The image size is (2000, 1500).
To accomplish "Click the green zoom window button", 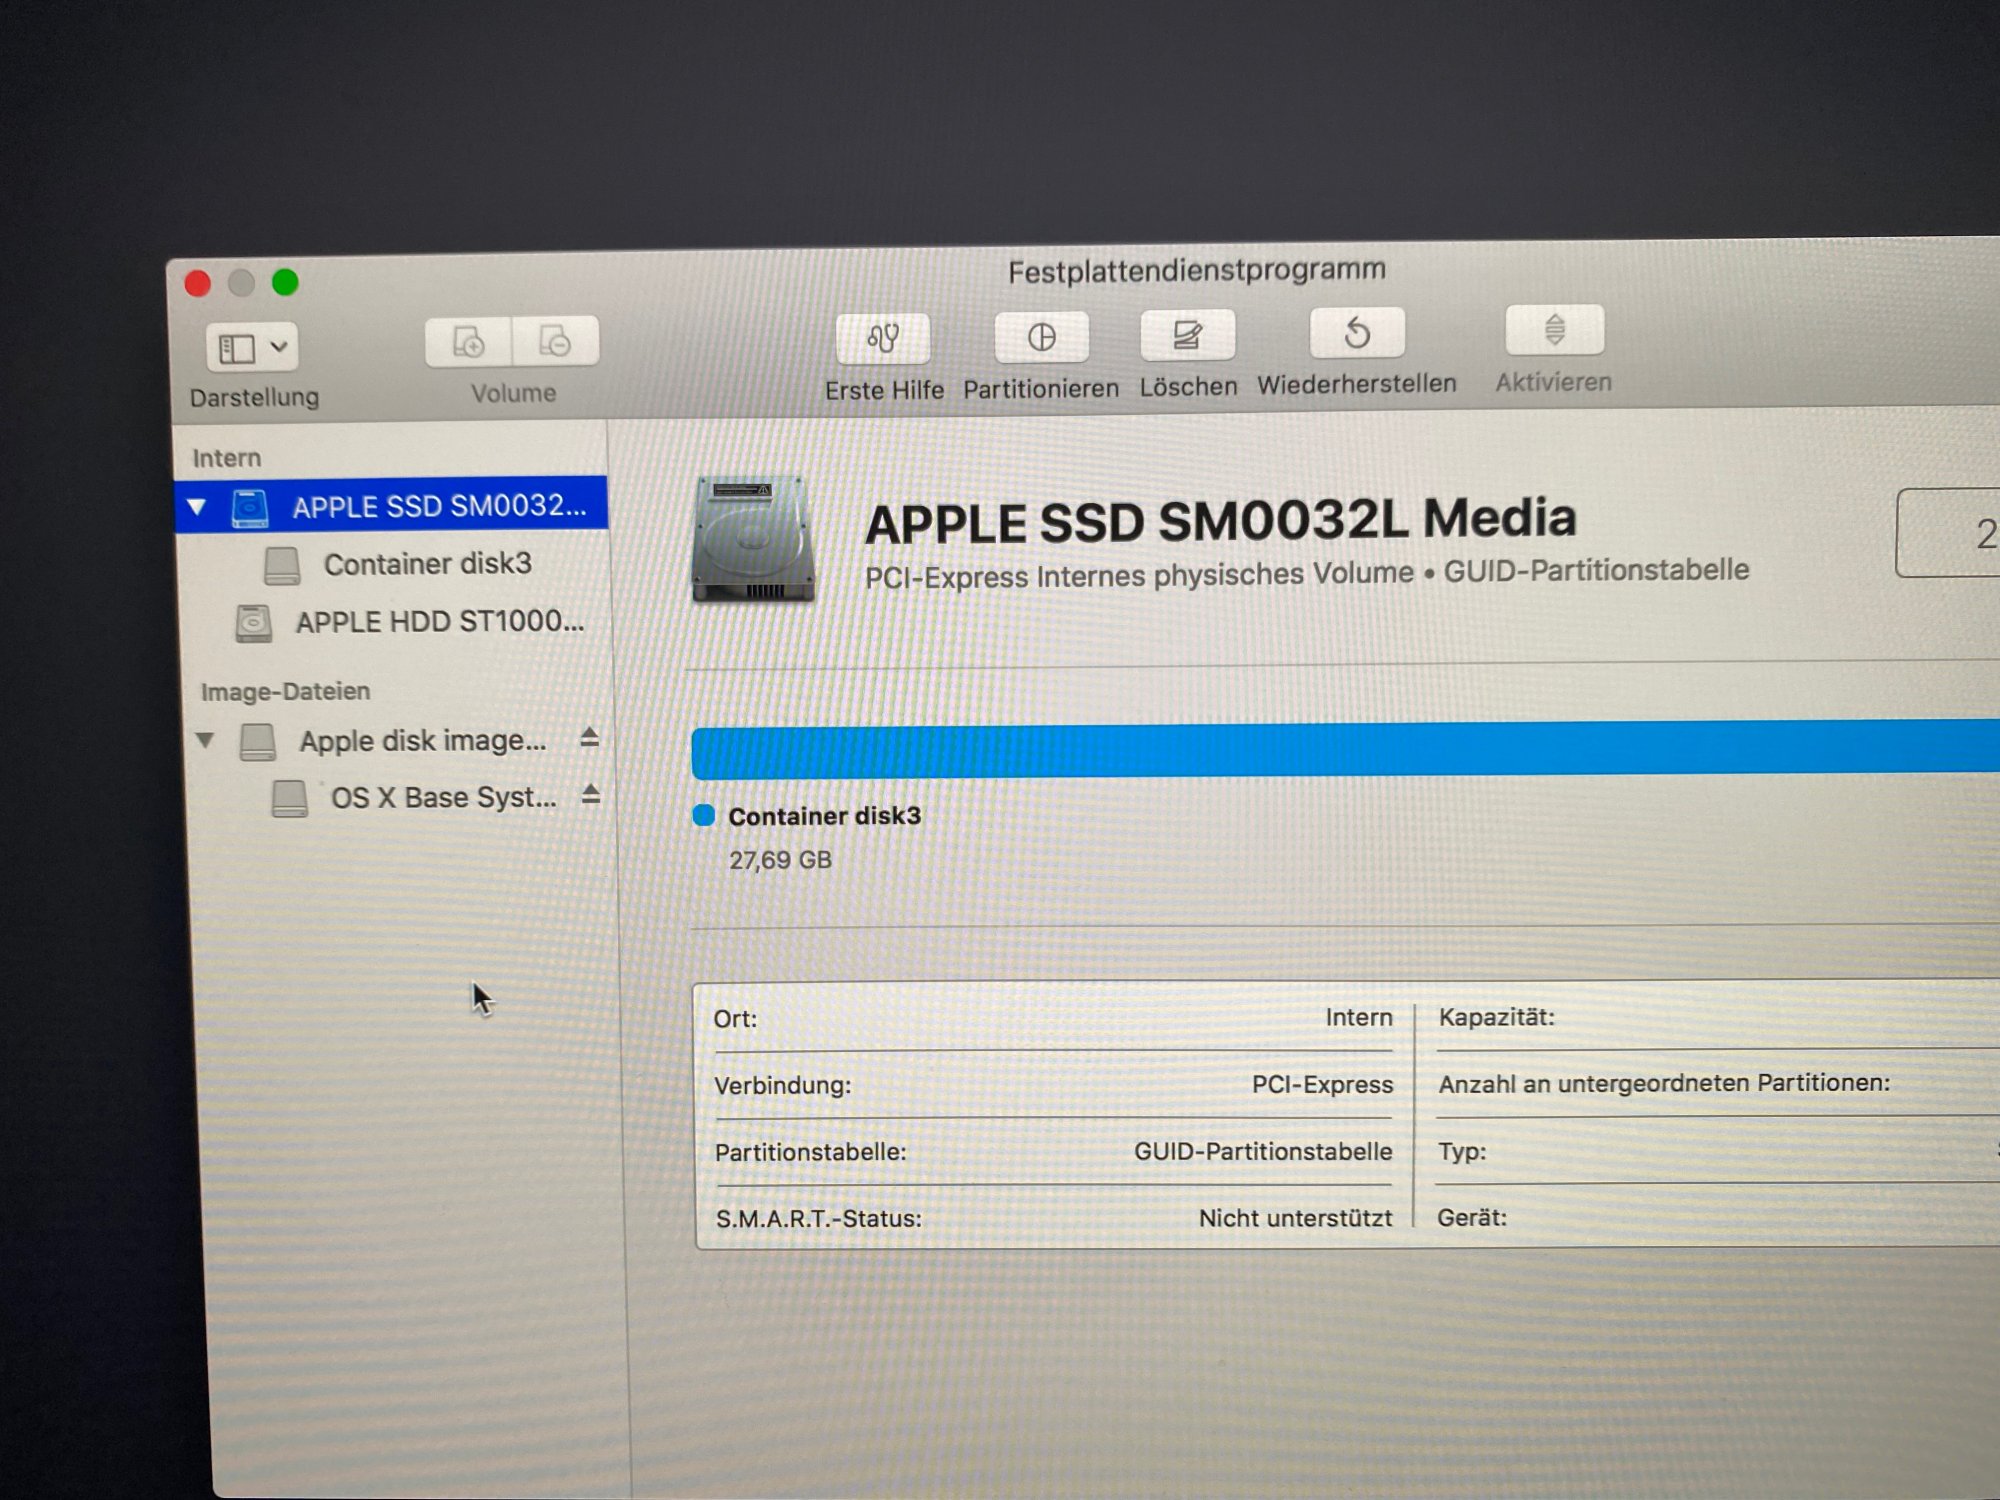I will [285, 283].
